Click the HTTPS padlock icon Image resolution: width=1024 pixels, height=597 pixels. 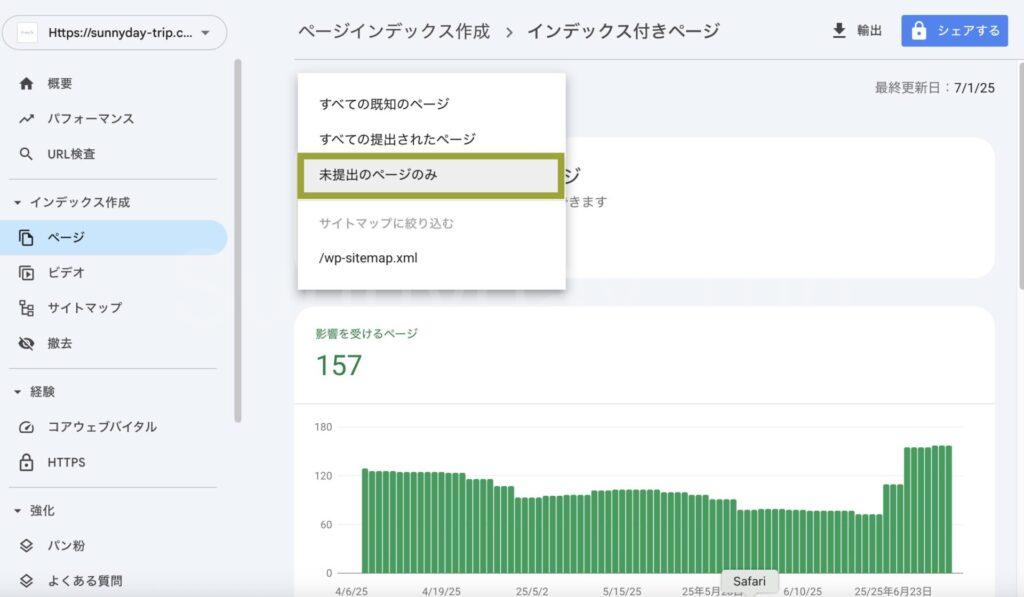(27, 463)
